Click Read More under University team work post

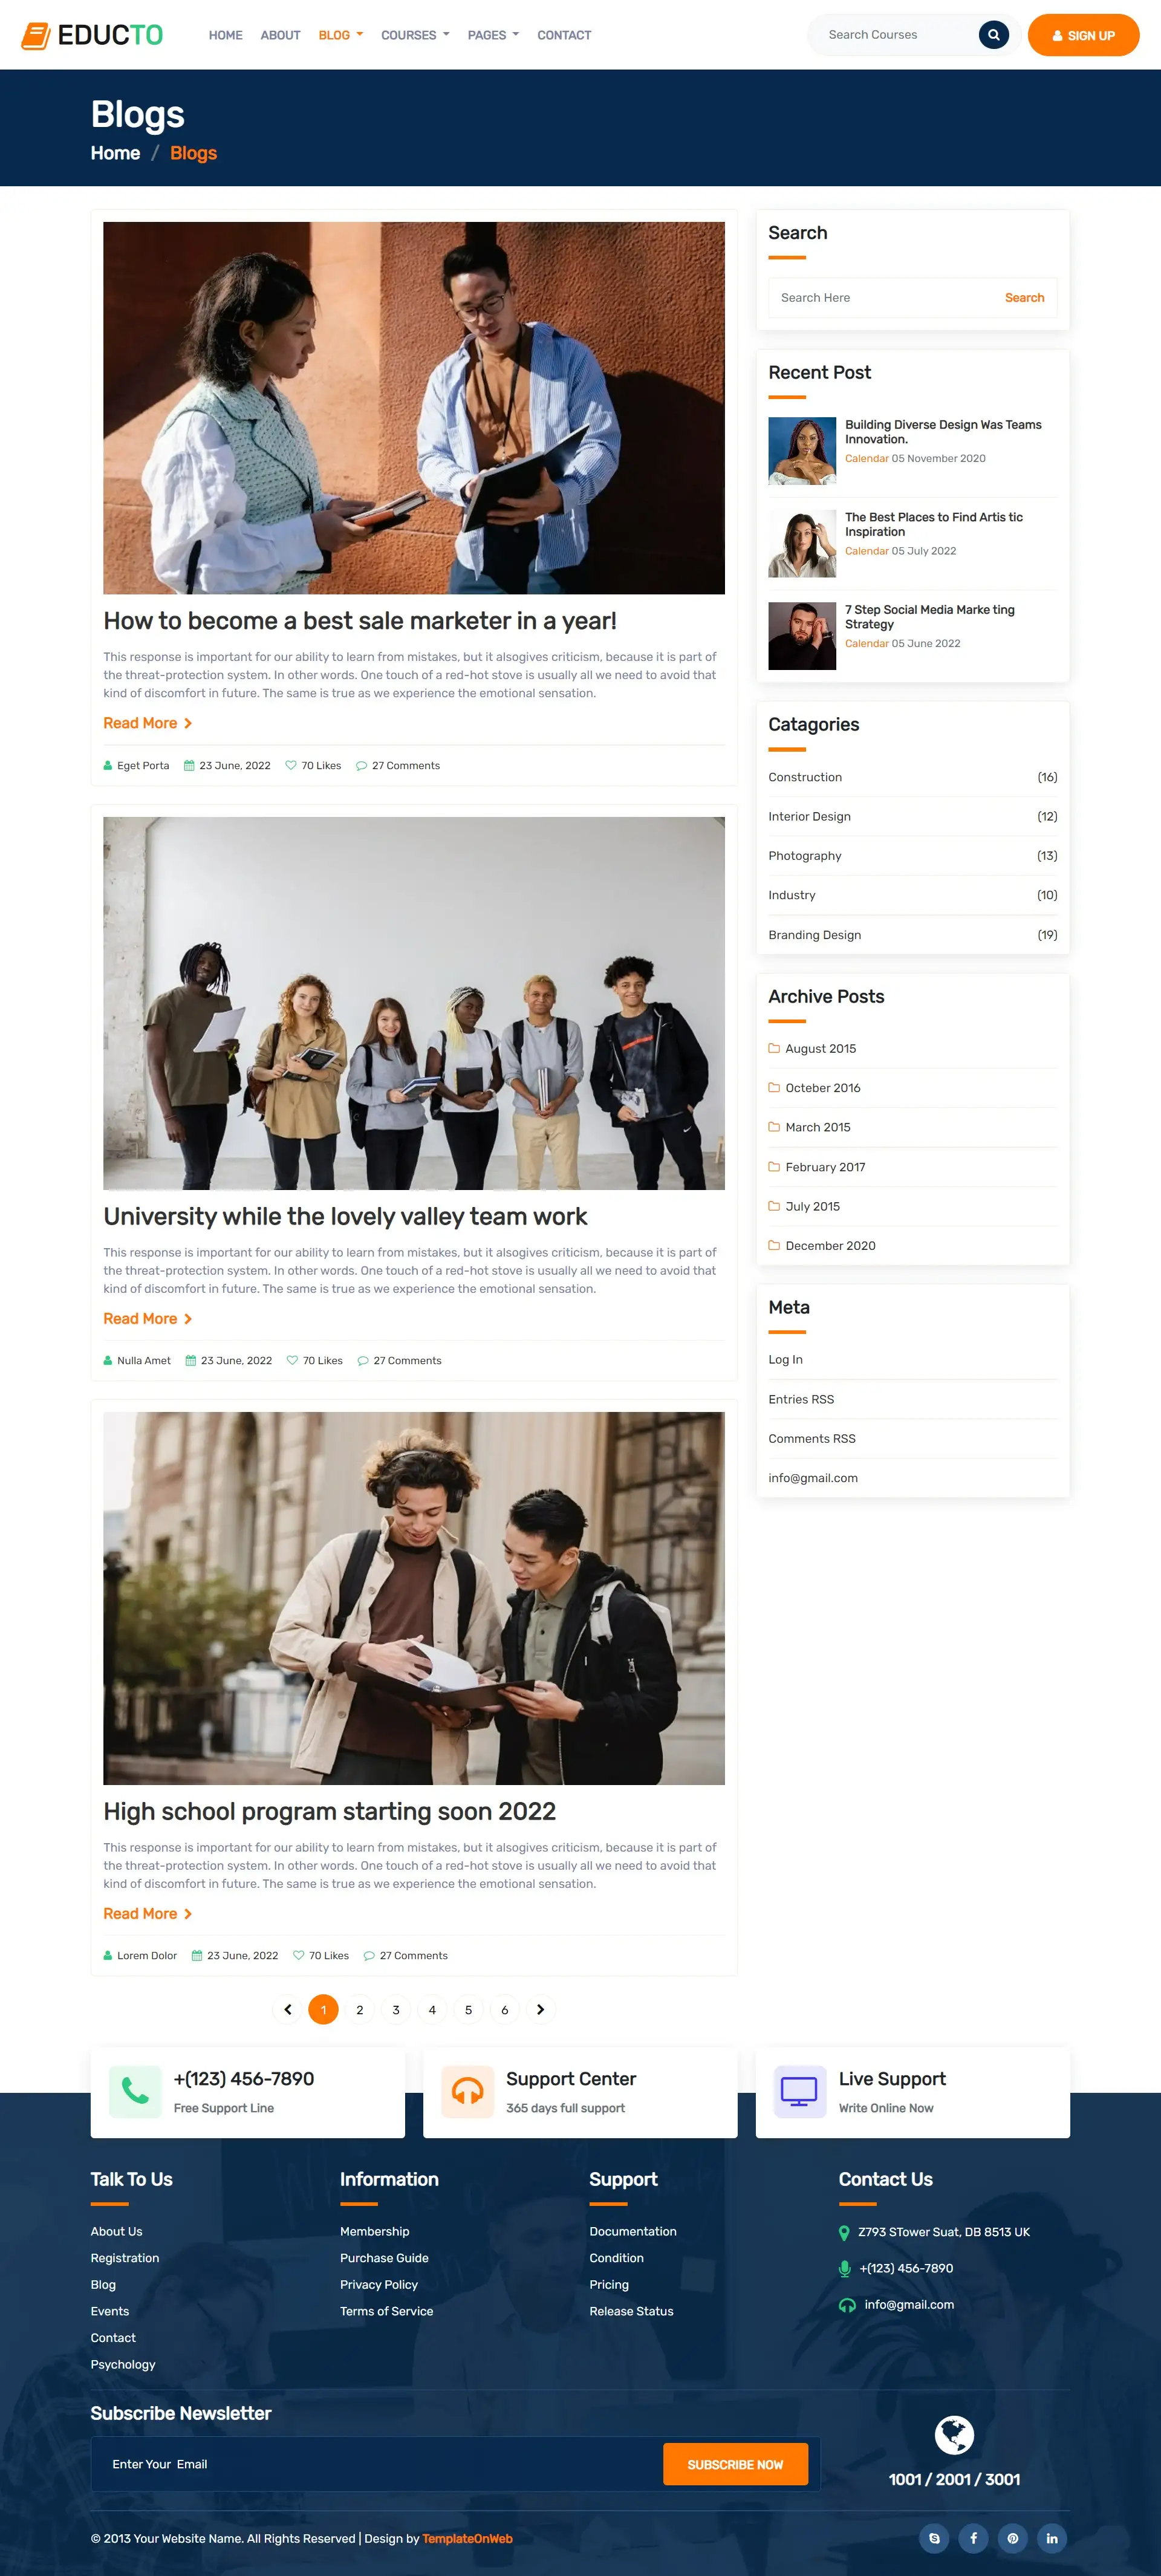[x=148, y=1318]
